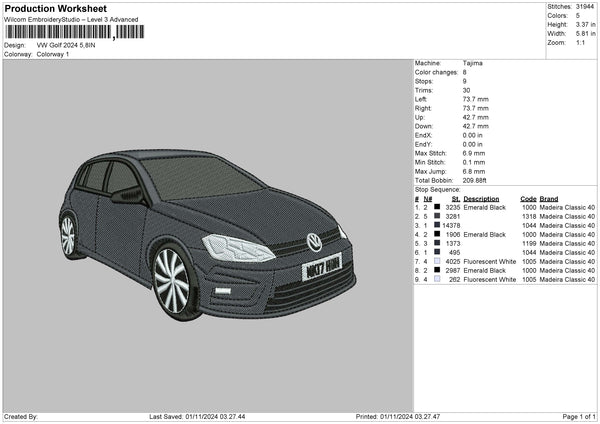
Task: Click the Production Worksheet title
Action: pyautogui.click(x=55, y=7)
